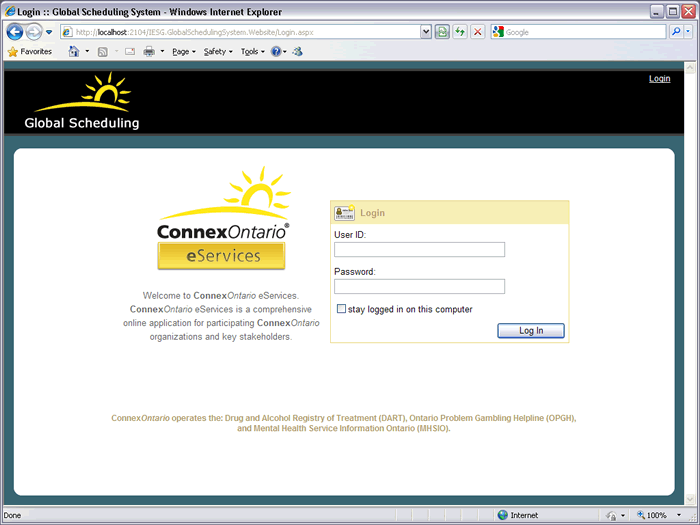Click the Log In button

(531, 331)
